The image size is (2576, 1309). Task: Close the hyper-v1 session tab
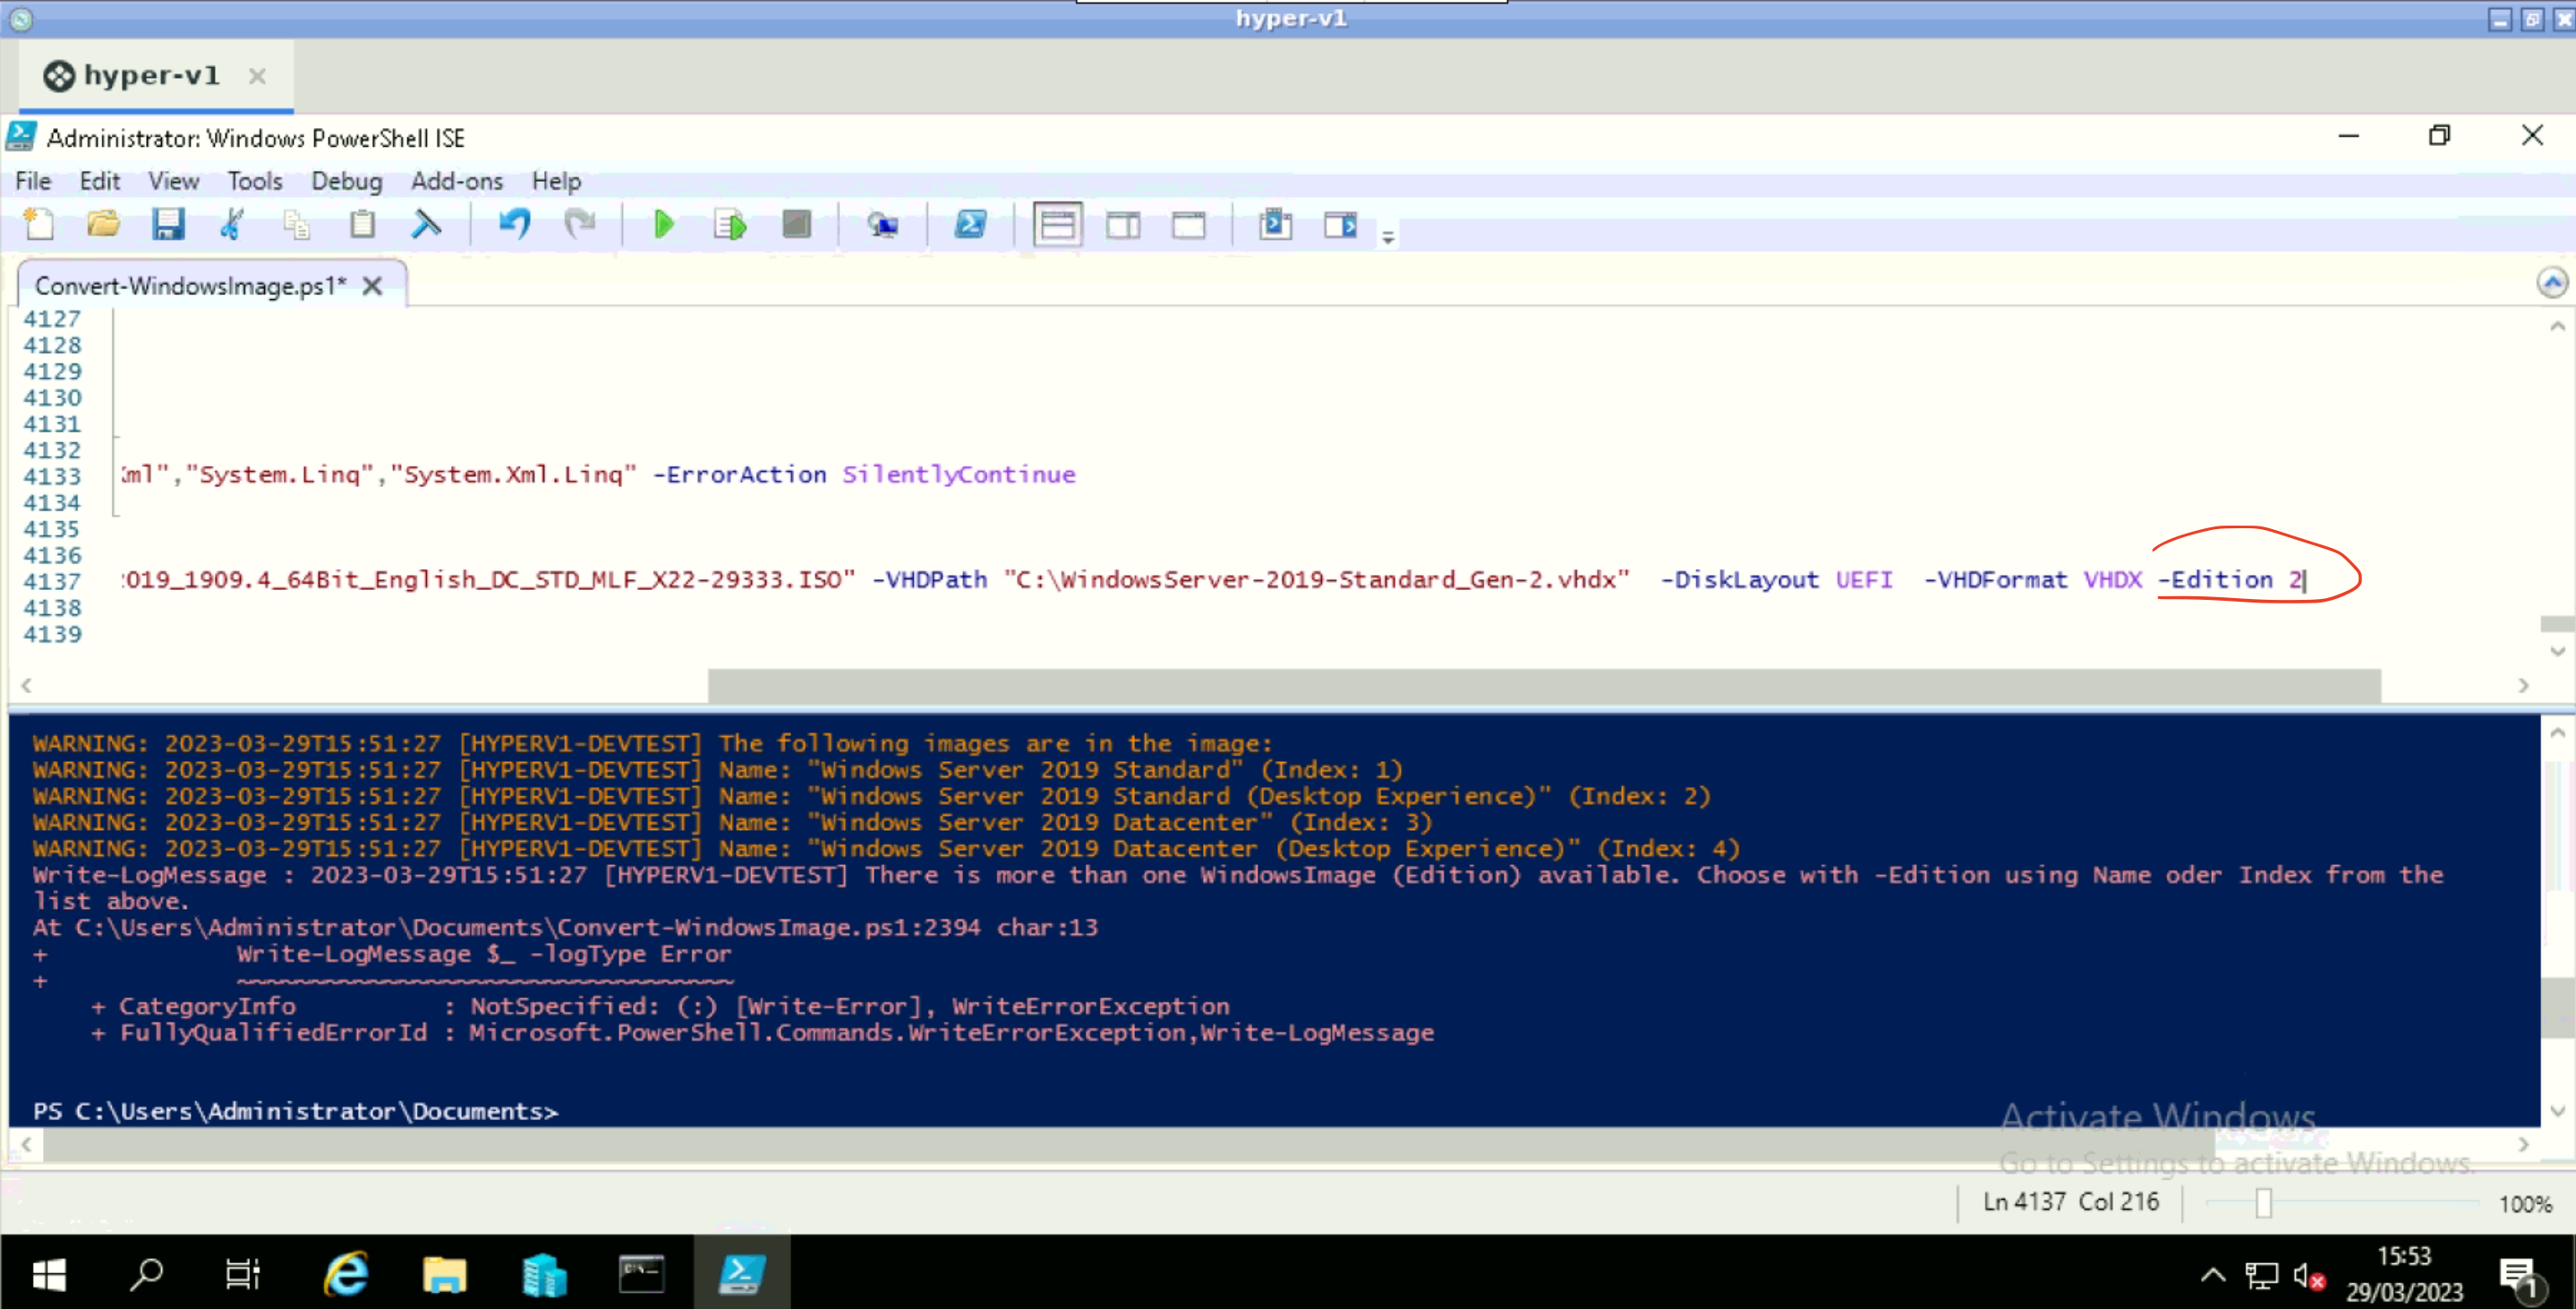[257, 76]
